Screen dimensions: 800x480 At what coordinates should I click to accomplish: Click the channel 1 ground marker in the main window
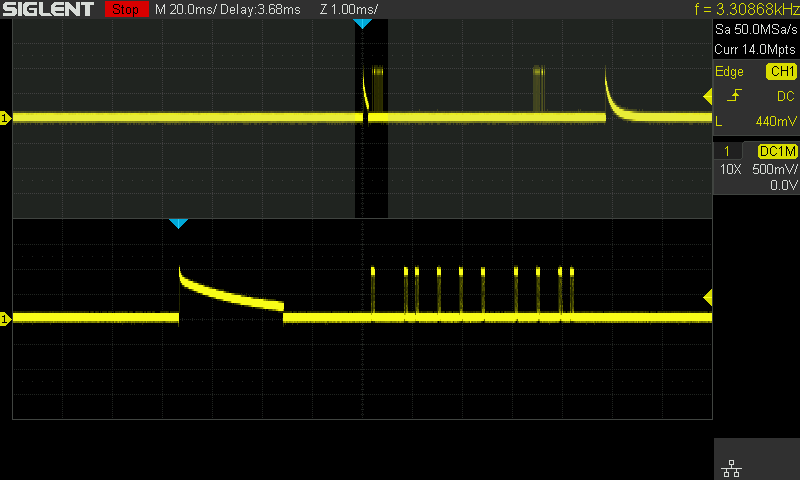tap(5, 118)
